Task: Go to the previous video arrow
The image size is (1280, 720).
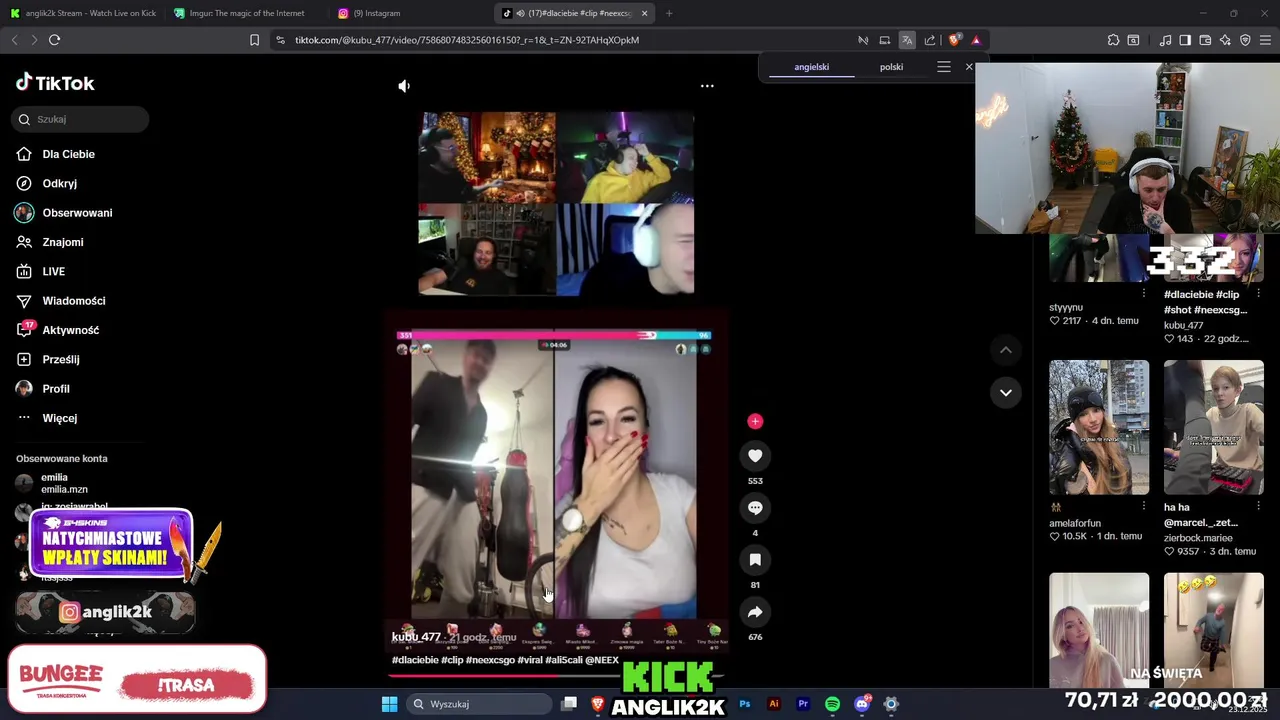Action: point(1006,350)
